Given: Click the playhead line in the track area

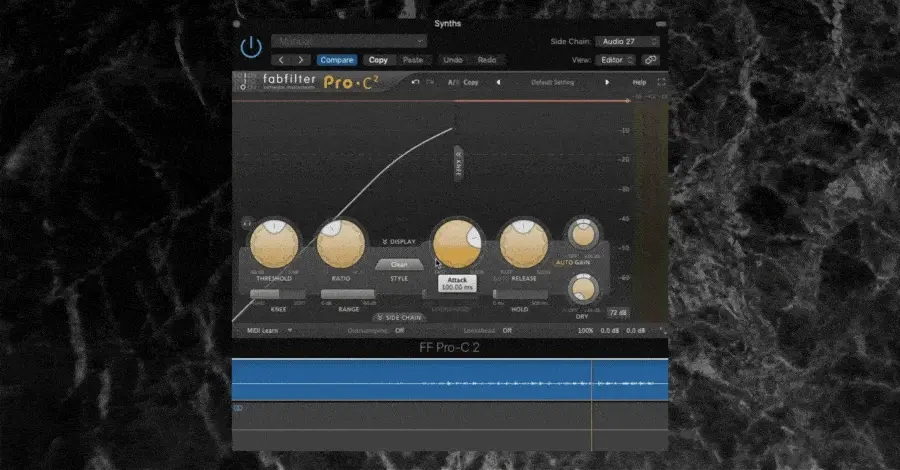Looking at the screenshot, I should pos(591,404).
